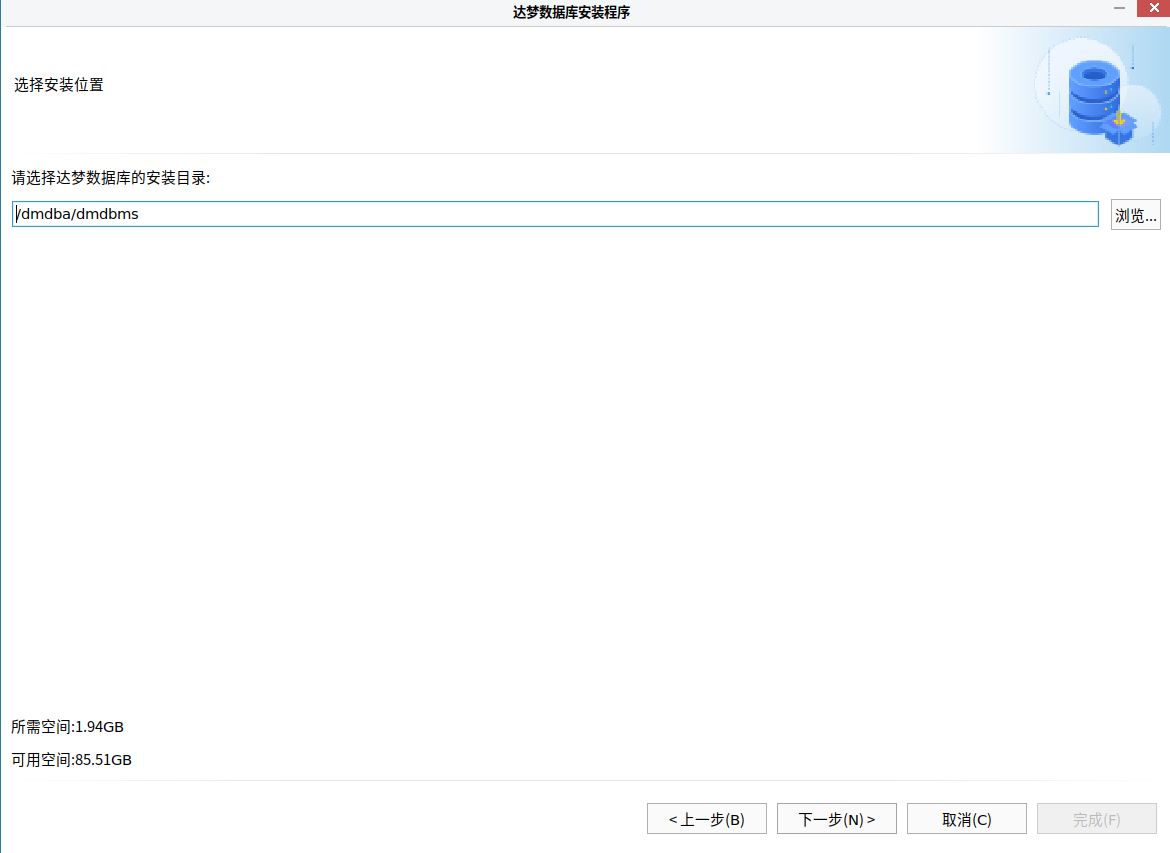
Task: Proceed with 下一步(N) button
Action: [836, 819]
